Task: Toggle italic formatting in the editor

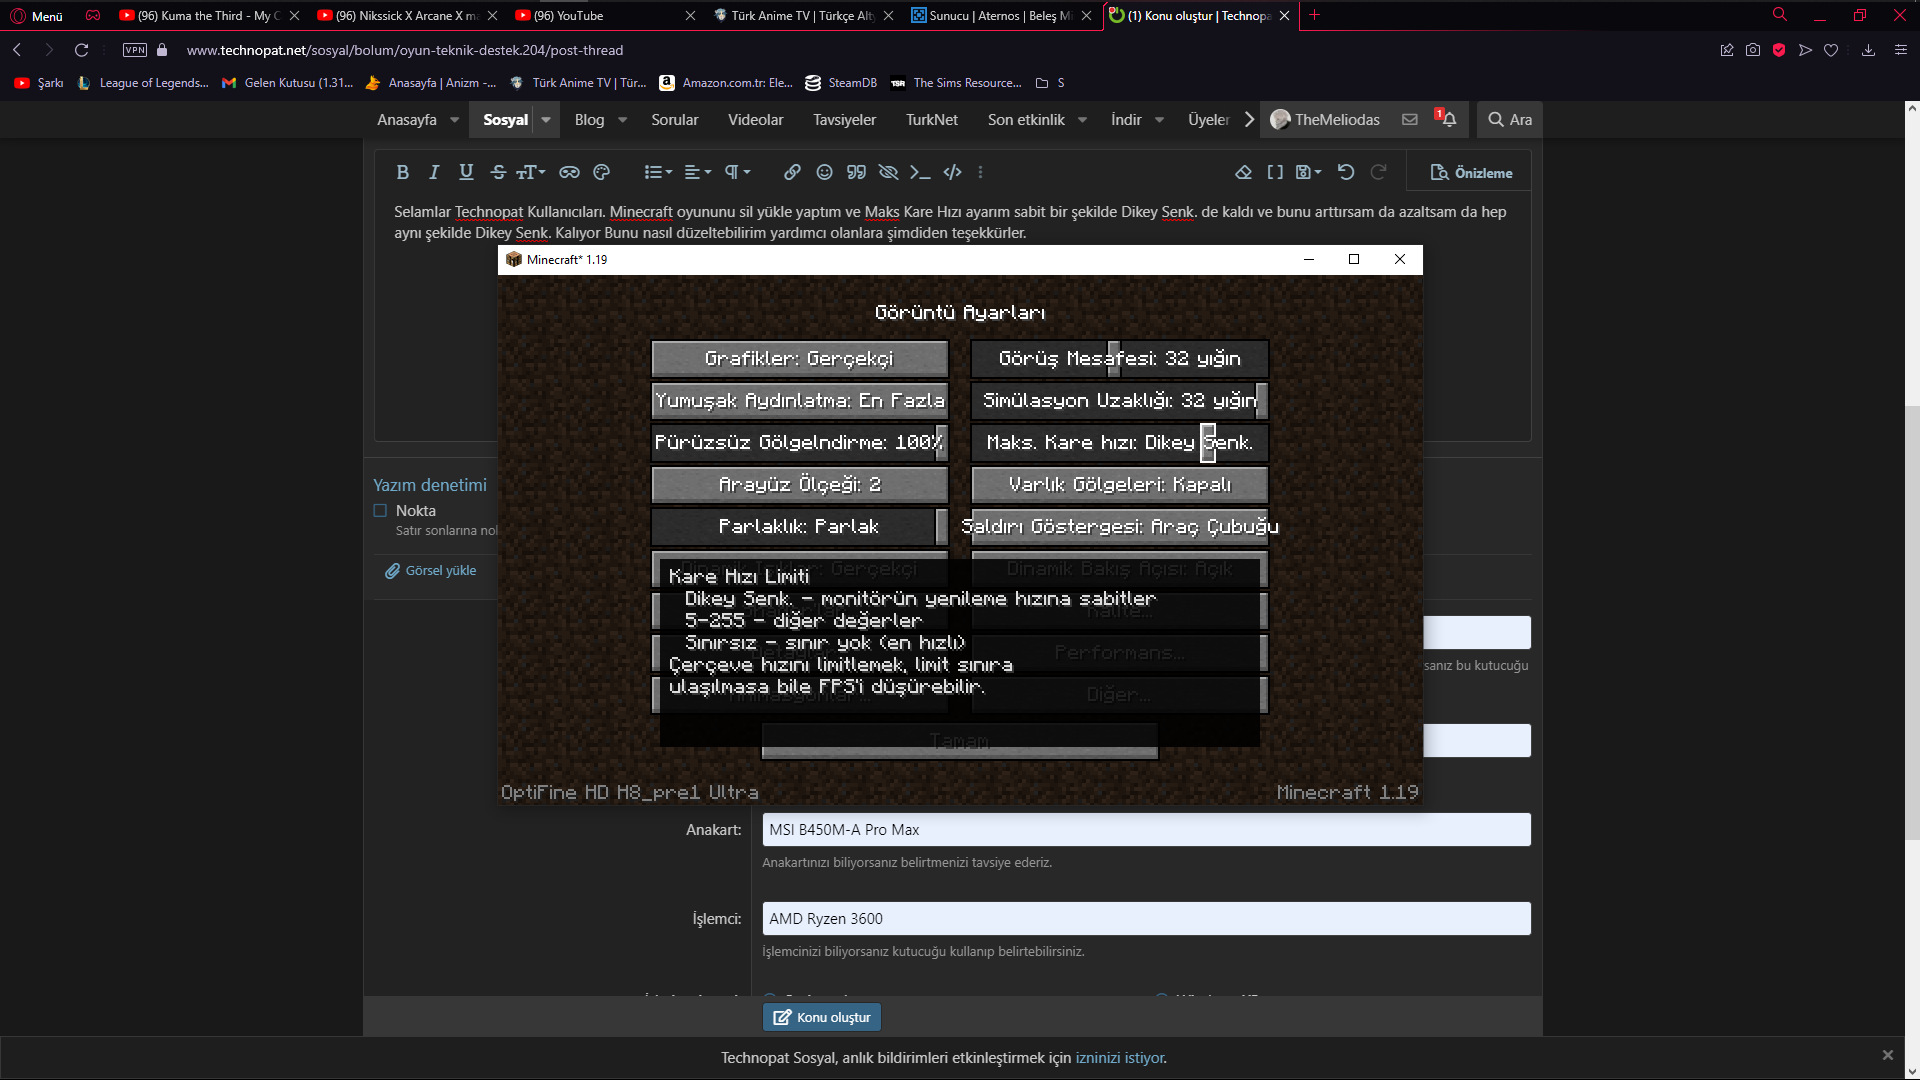Action: pyautogui.click(x=434, y=172)
